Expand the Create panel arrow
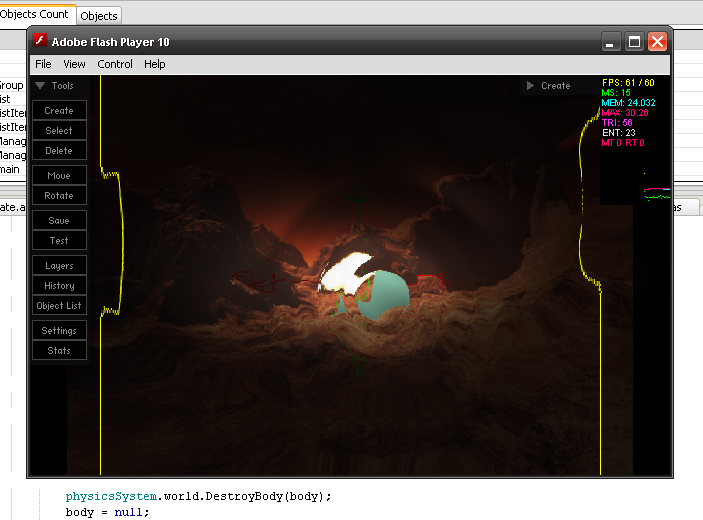 coord(530,86)
